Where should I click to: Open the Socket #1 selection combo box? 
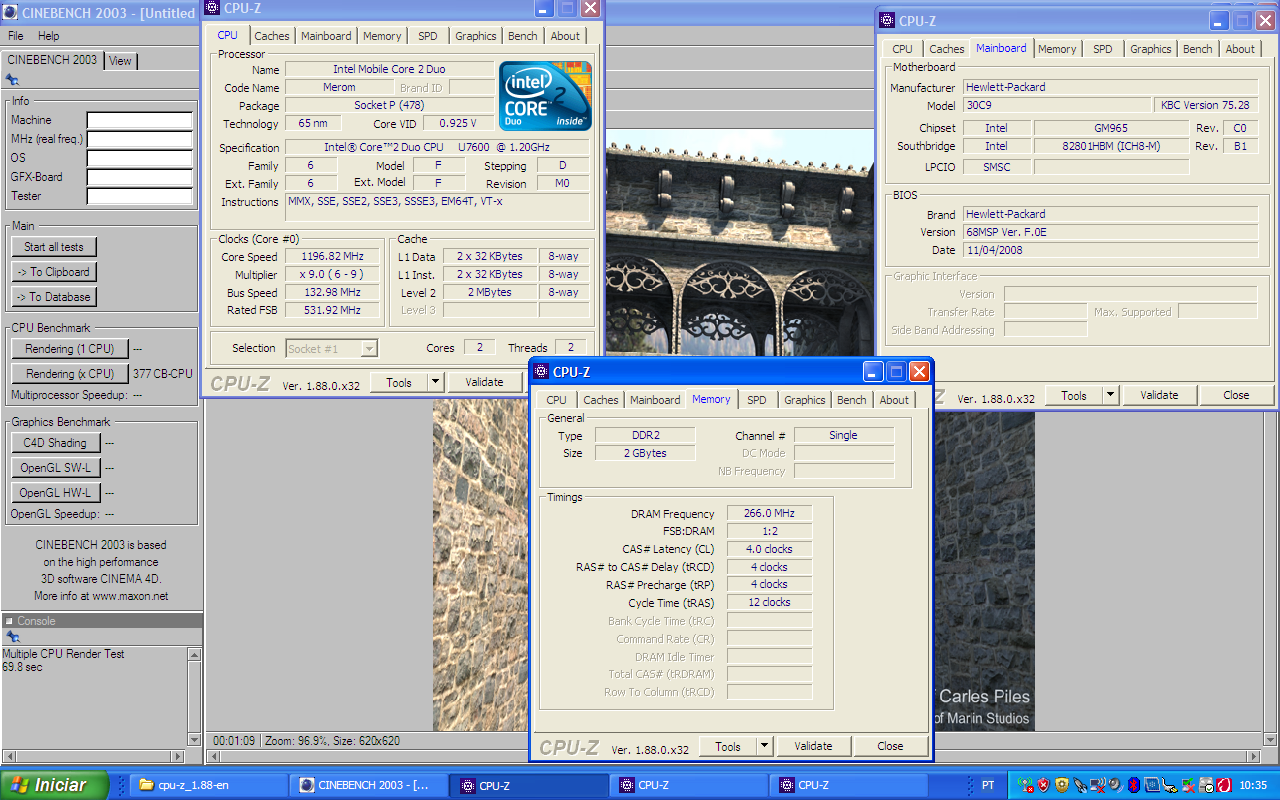click(332, 348)
